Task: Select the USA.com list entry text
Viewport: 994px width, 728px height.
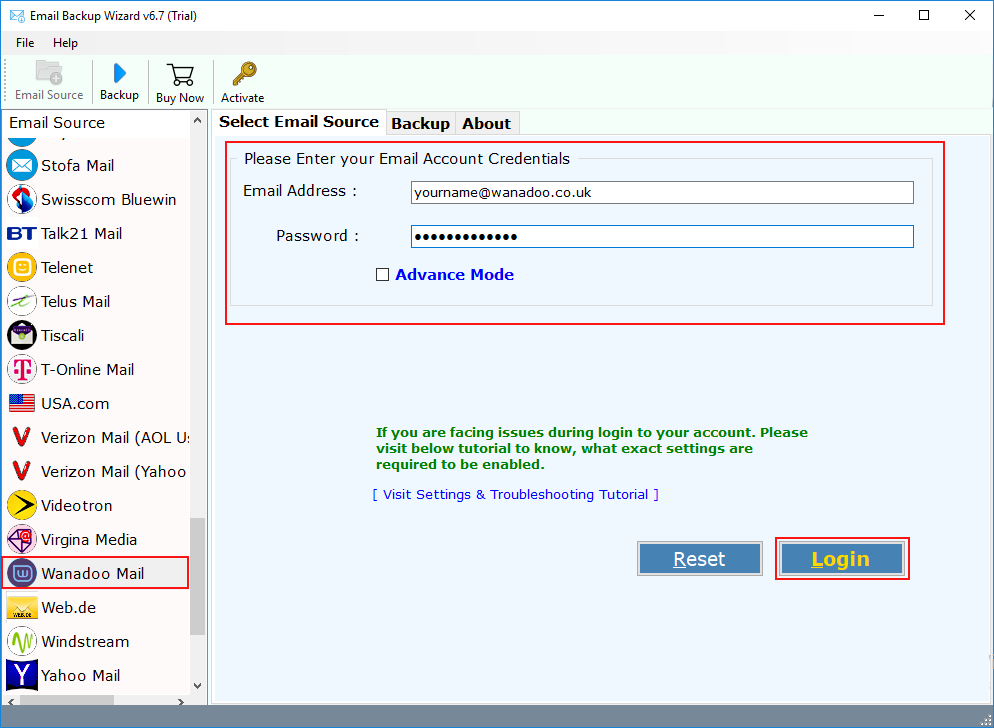Action: 75,403
